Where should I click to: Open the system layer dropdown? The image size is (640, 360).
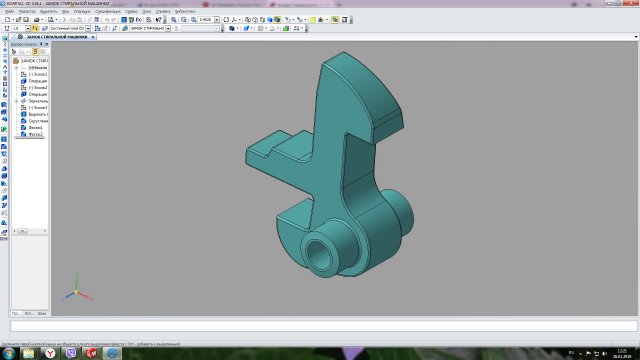(x=88, y=28)
